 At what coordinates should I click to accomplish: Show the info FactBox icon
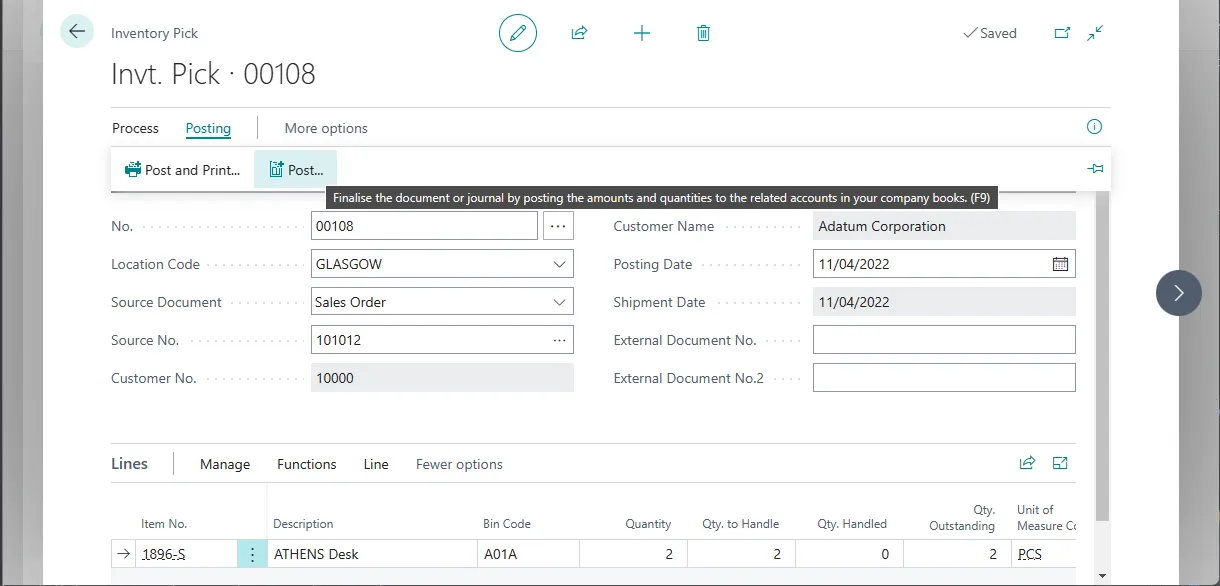click(x=1094, y=127)
